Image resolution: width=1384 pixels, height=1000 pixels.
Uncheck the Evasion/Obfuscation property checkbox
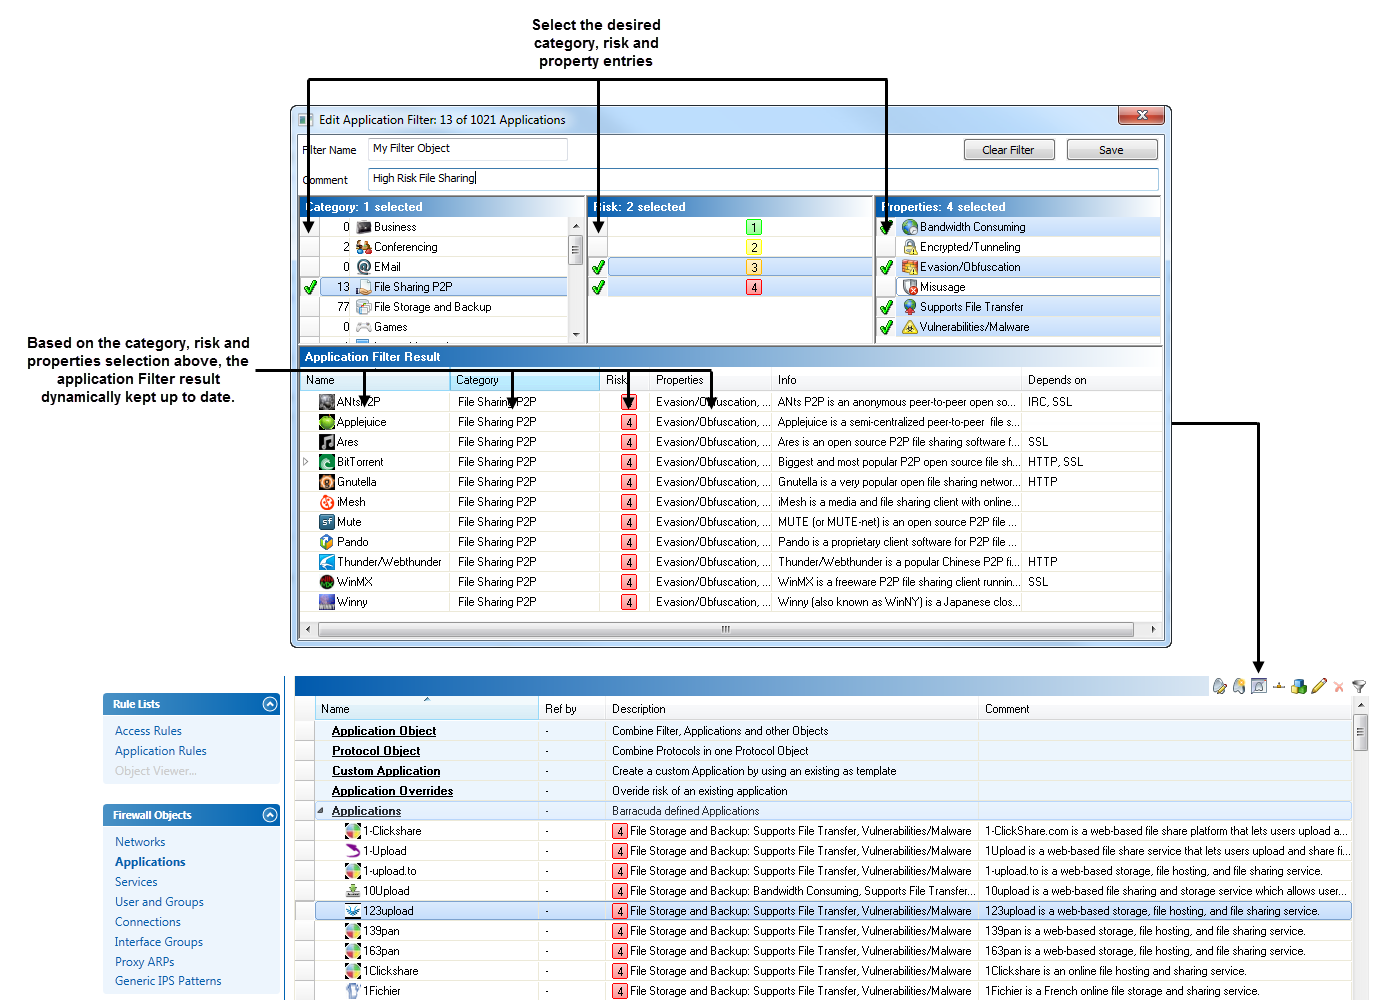(886, 267)
